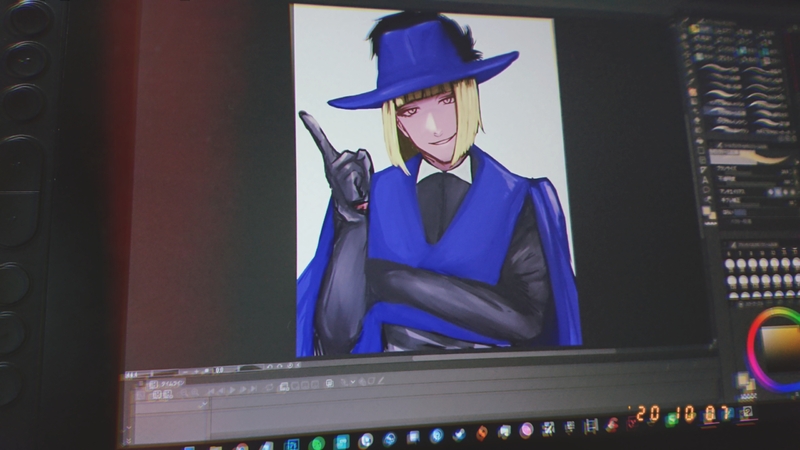Zoom out the timeline view
Screen dimensions: 800x450
point(185,393)
